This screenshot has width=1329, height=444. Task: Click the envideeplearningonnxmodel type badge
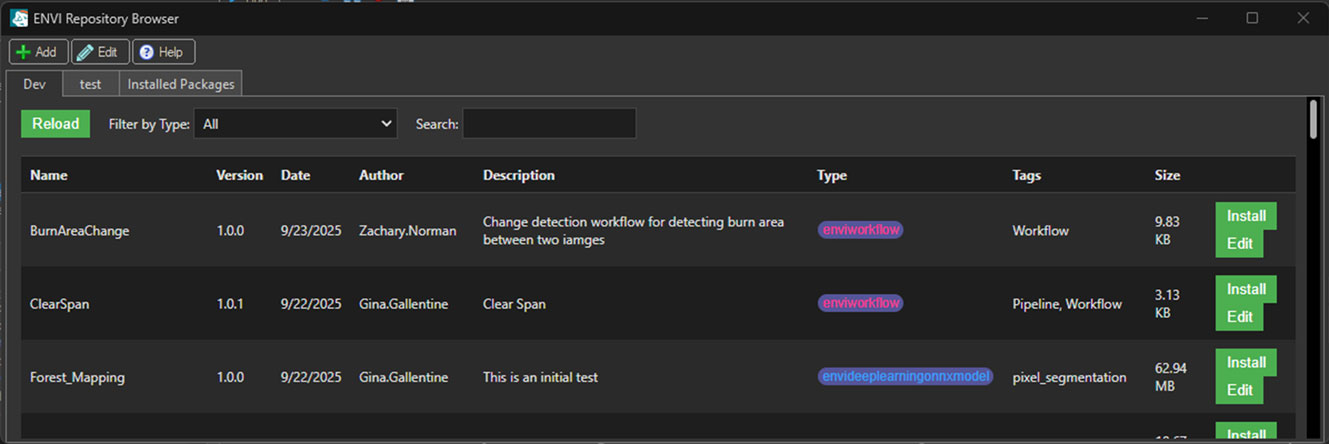pyautogui.click(x=905, y=377)
